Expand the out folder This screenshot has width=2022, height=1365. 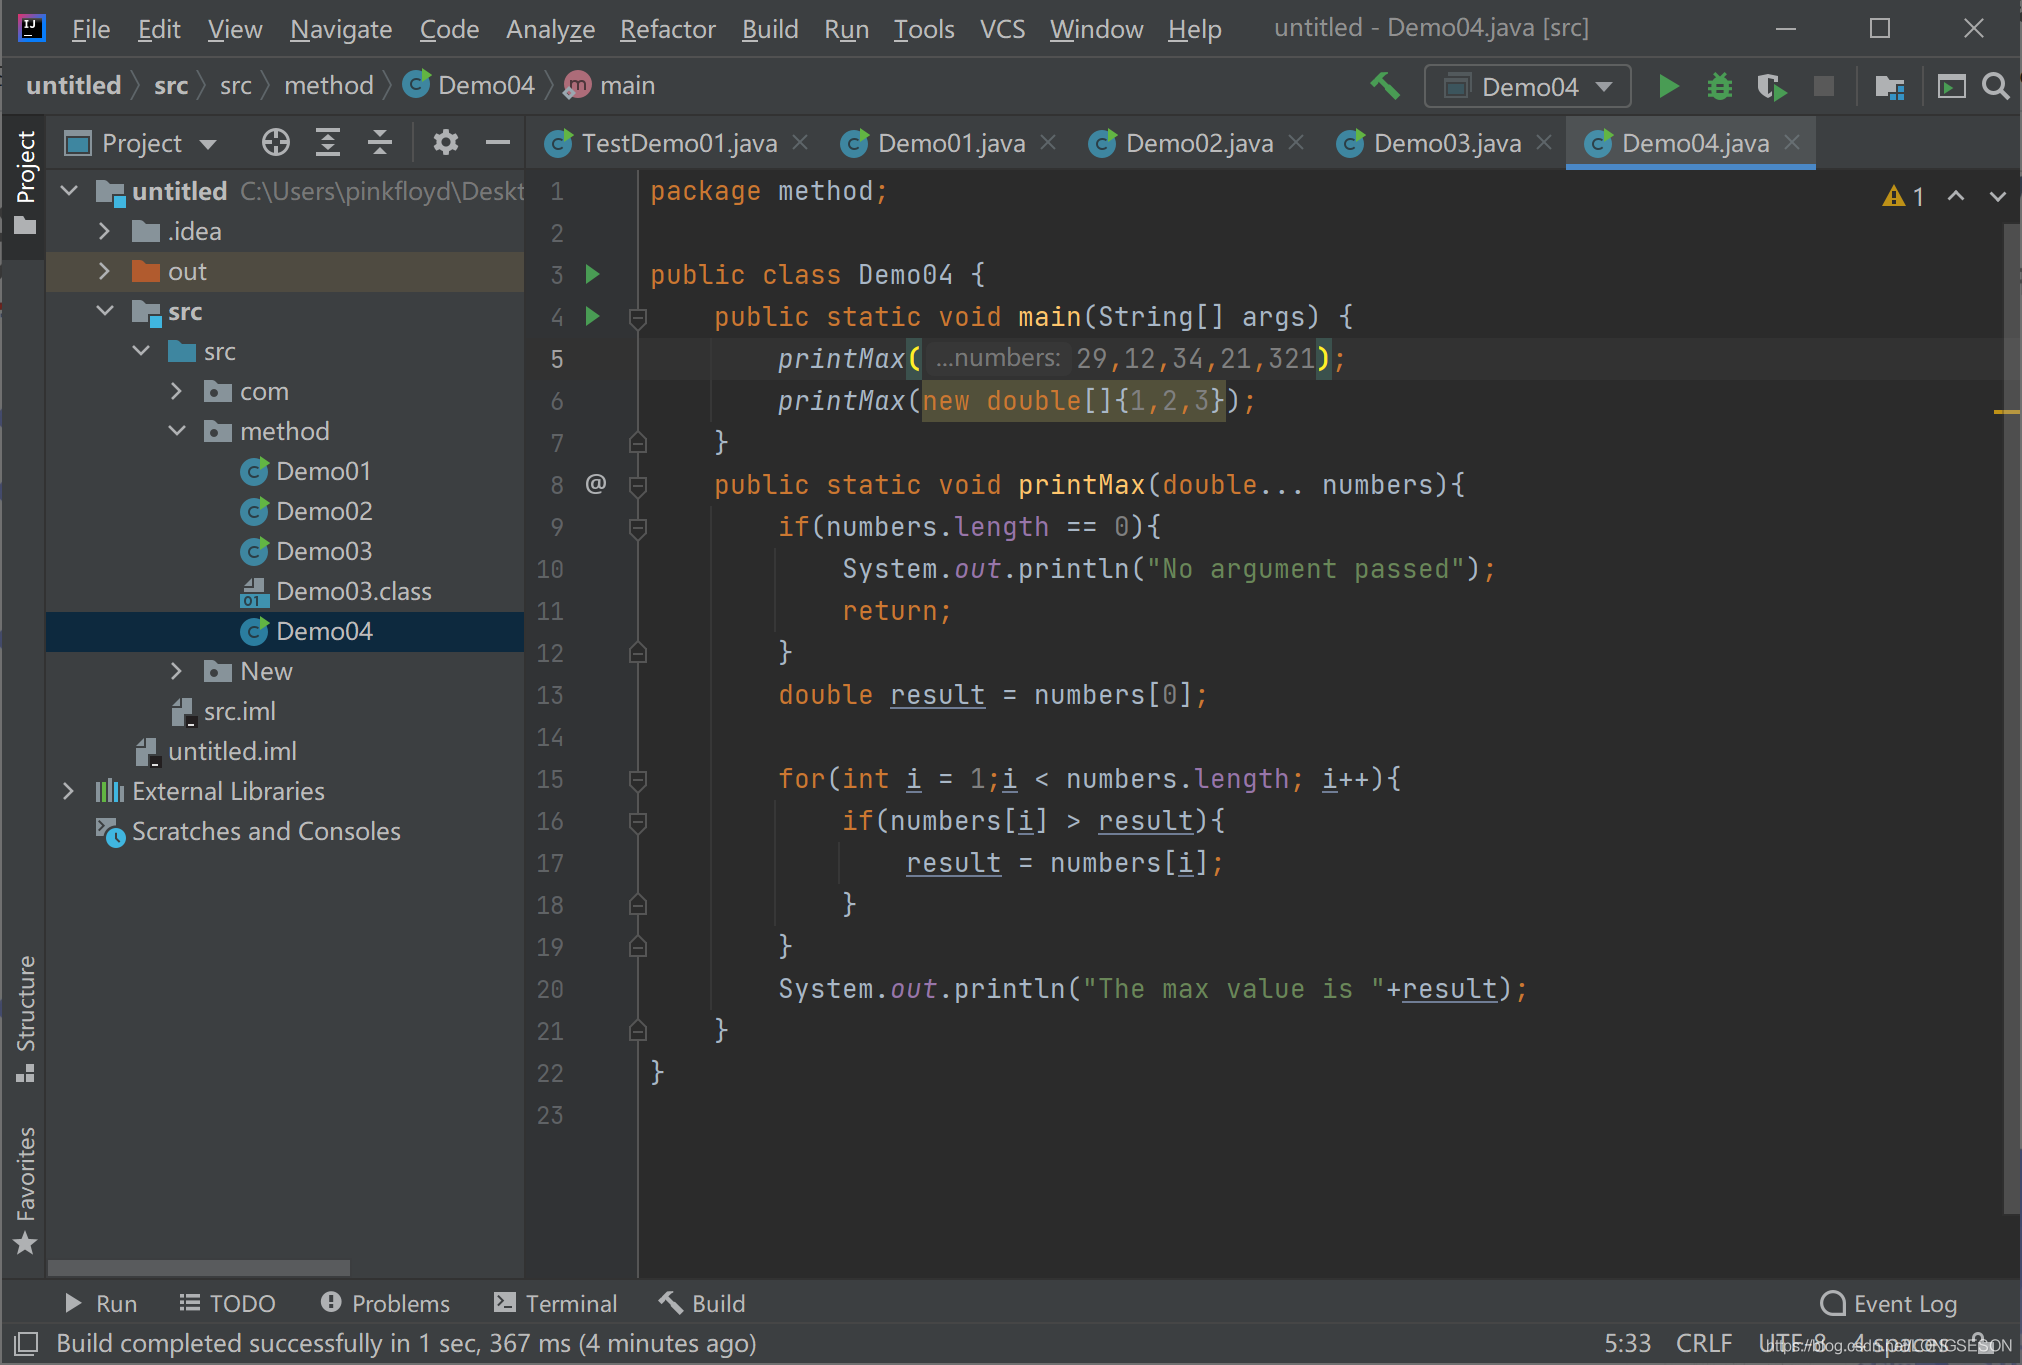[104, 271]
